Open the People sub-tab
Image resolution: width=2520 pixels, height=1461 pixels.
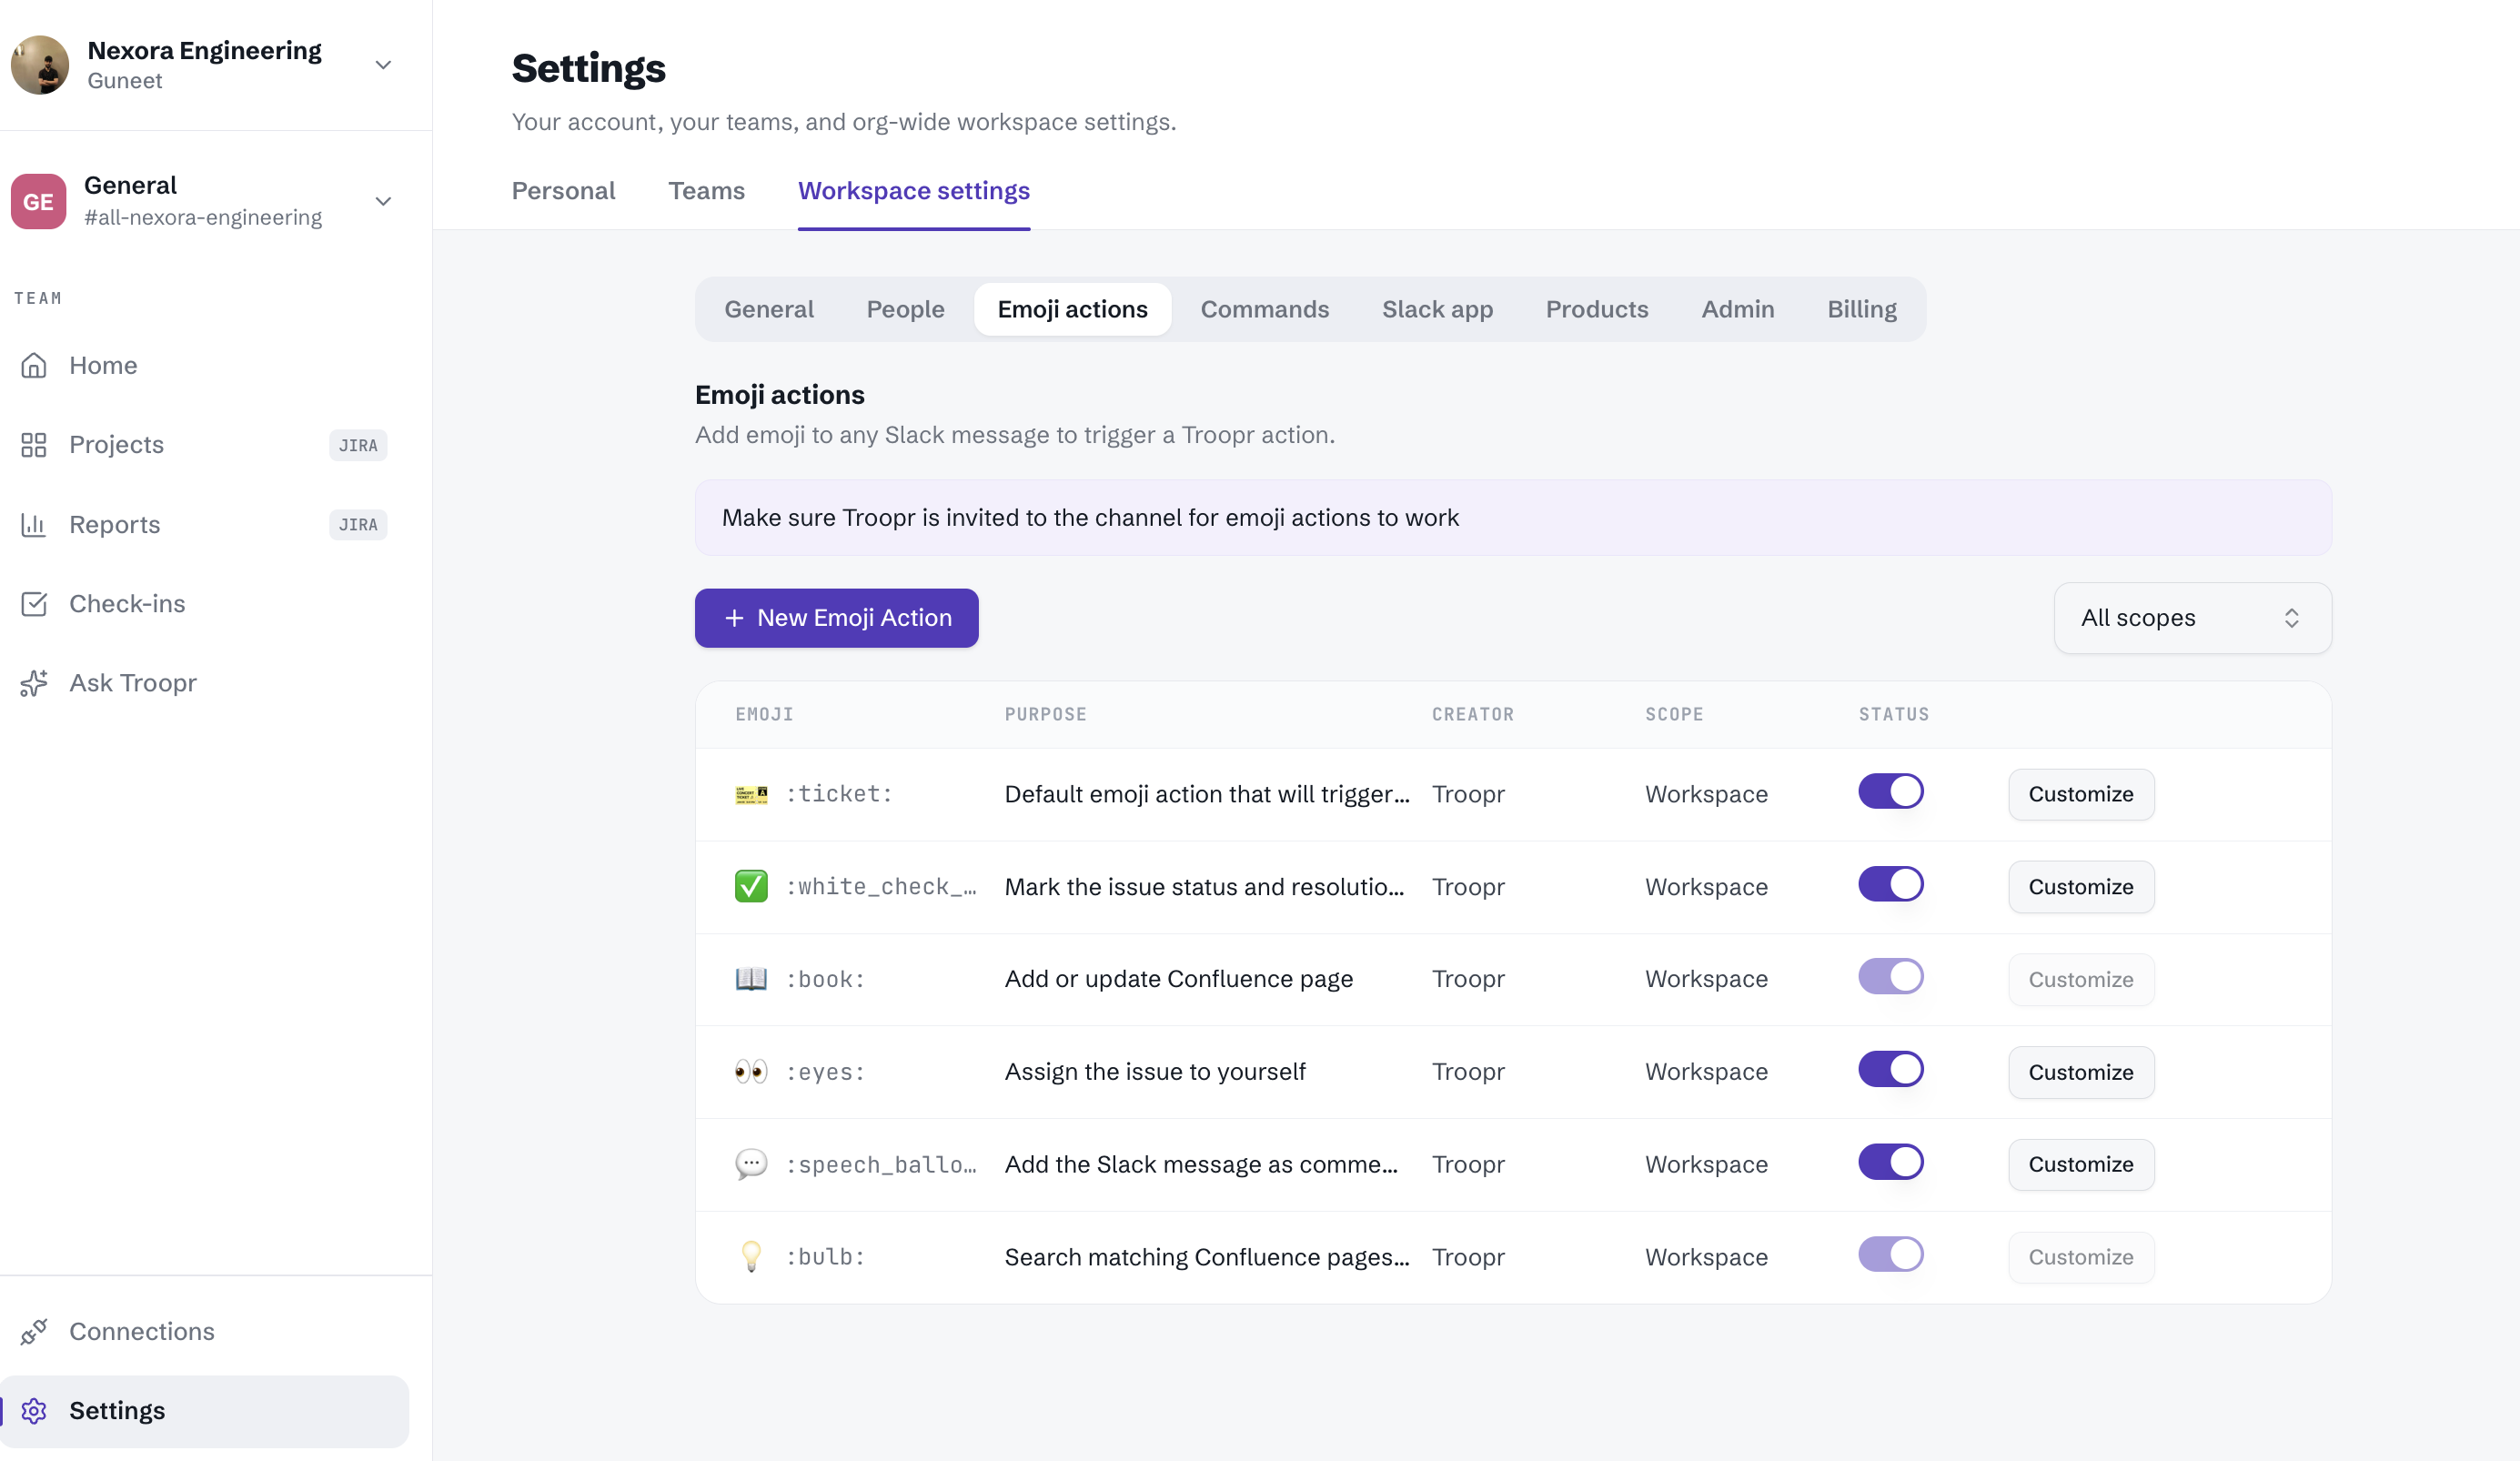(x=905, y=309)
